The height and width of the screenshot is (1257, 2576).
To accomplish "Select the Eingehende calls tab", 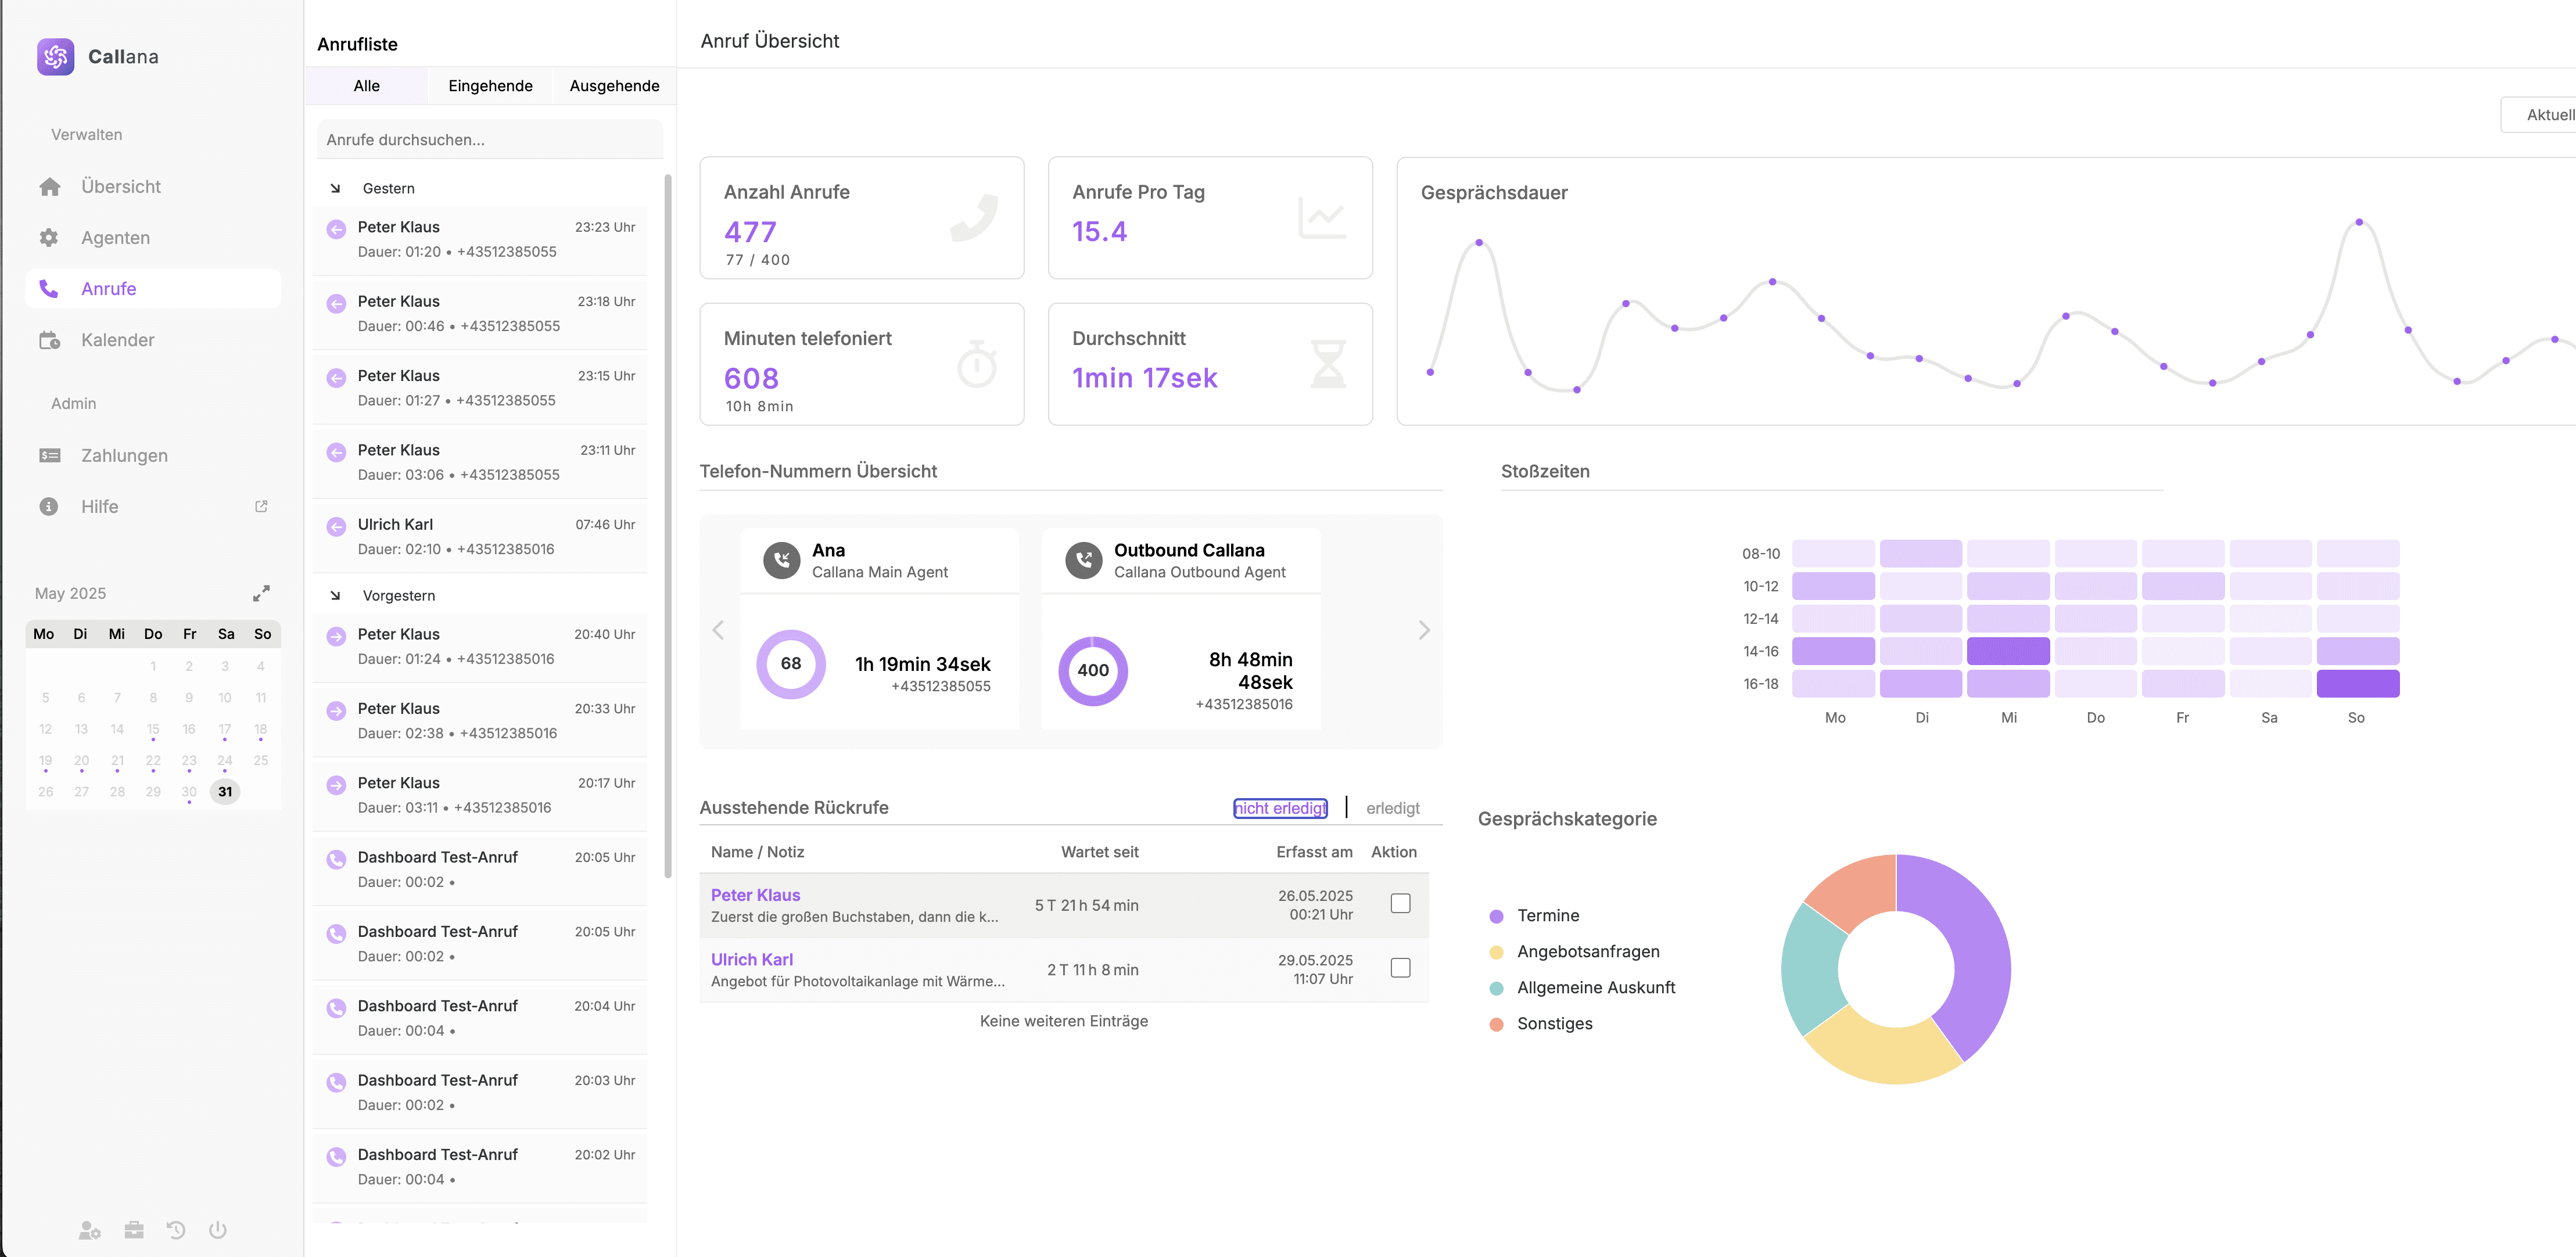I will [490, 86].
